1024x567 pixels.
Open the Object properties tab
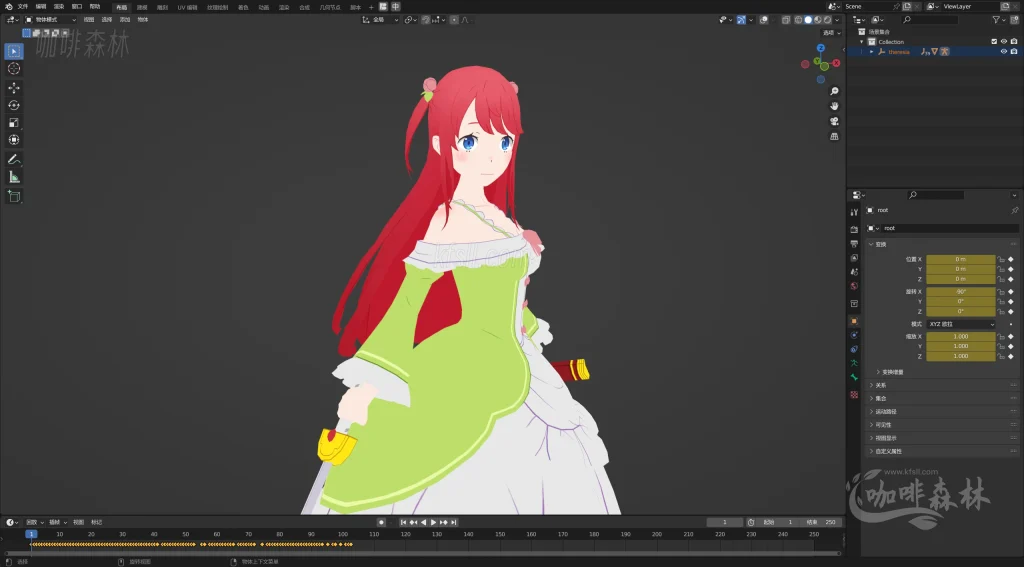pyautogui.click(x=854, y=321)
